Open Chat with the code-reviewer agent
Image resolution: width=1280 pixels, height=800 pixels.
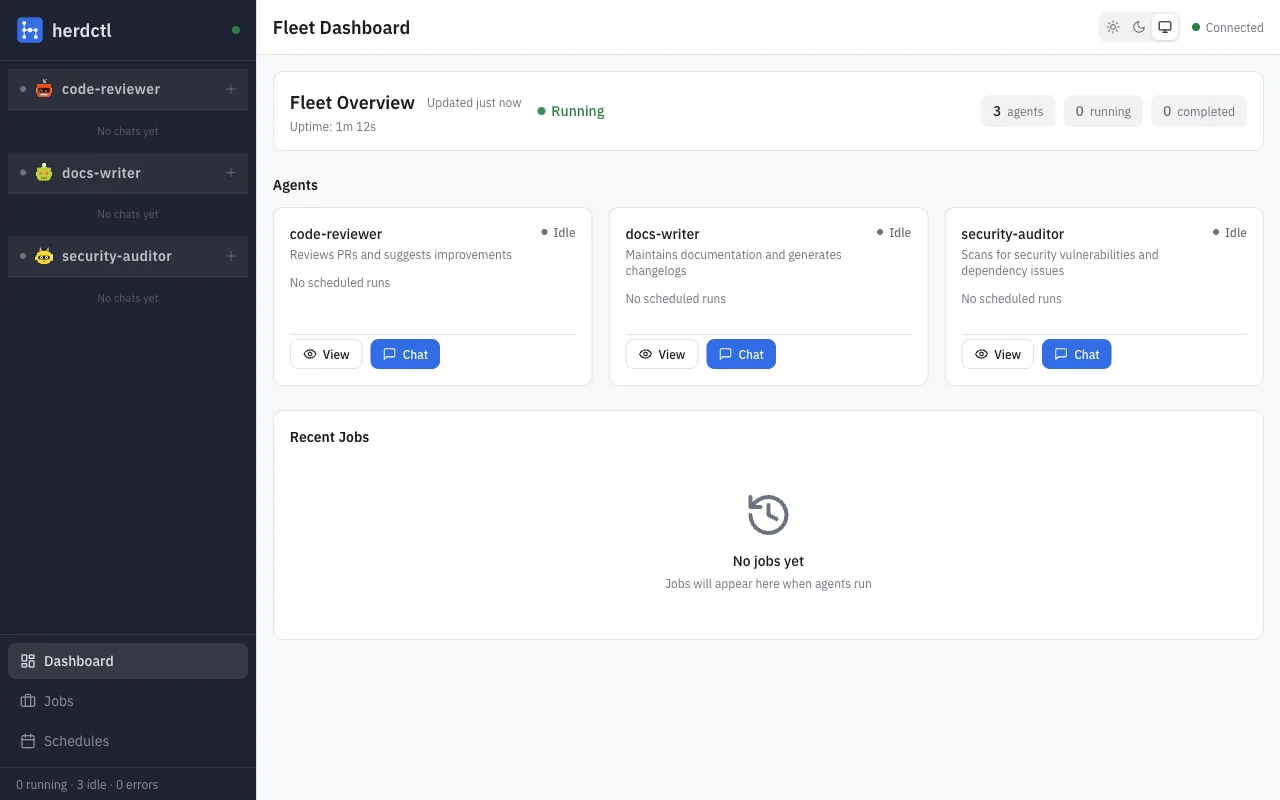[405, 353]
